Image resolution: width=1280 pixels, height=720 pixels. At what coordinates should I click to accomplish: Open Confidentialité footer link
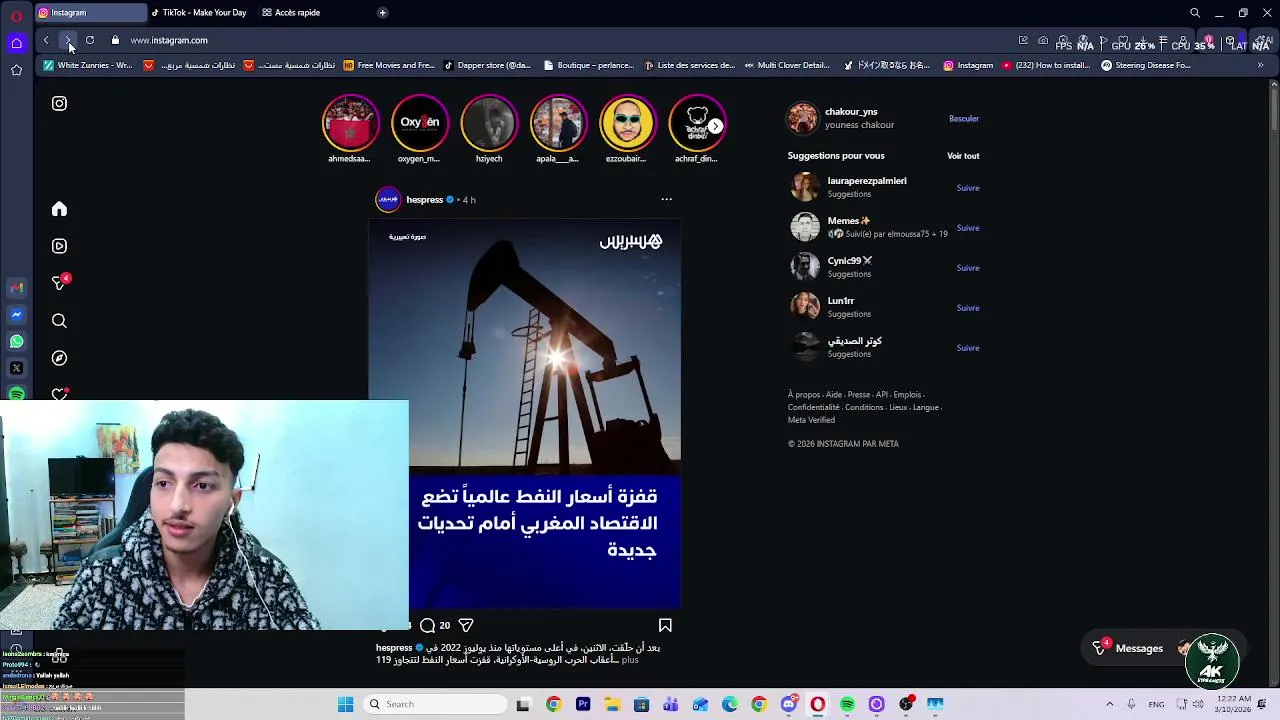pos(813,407)
